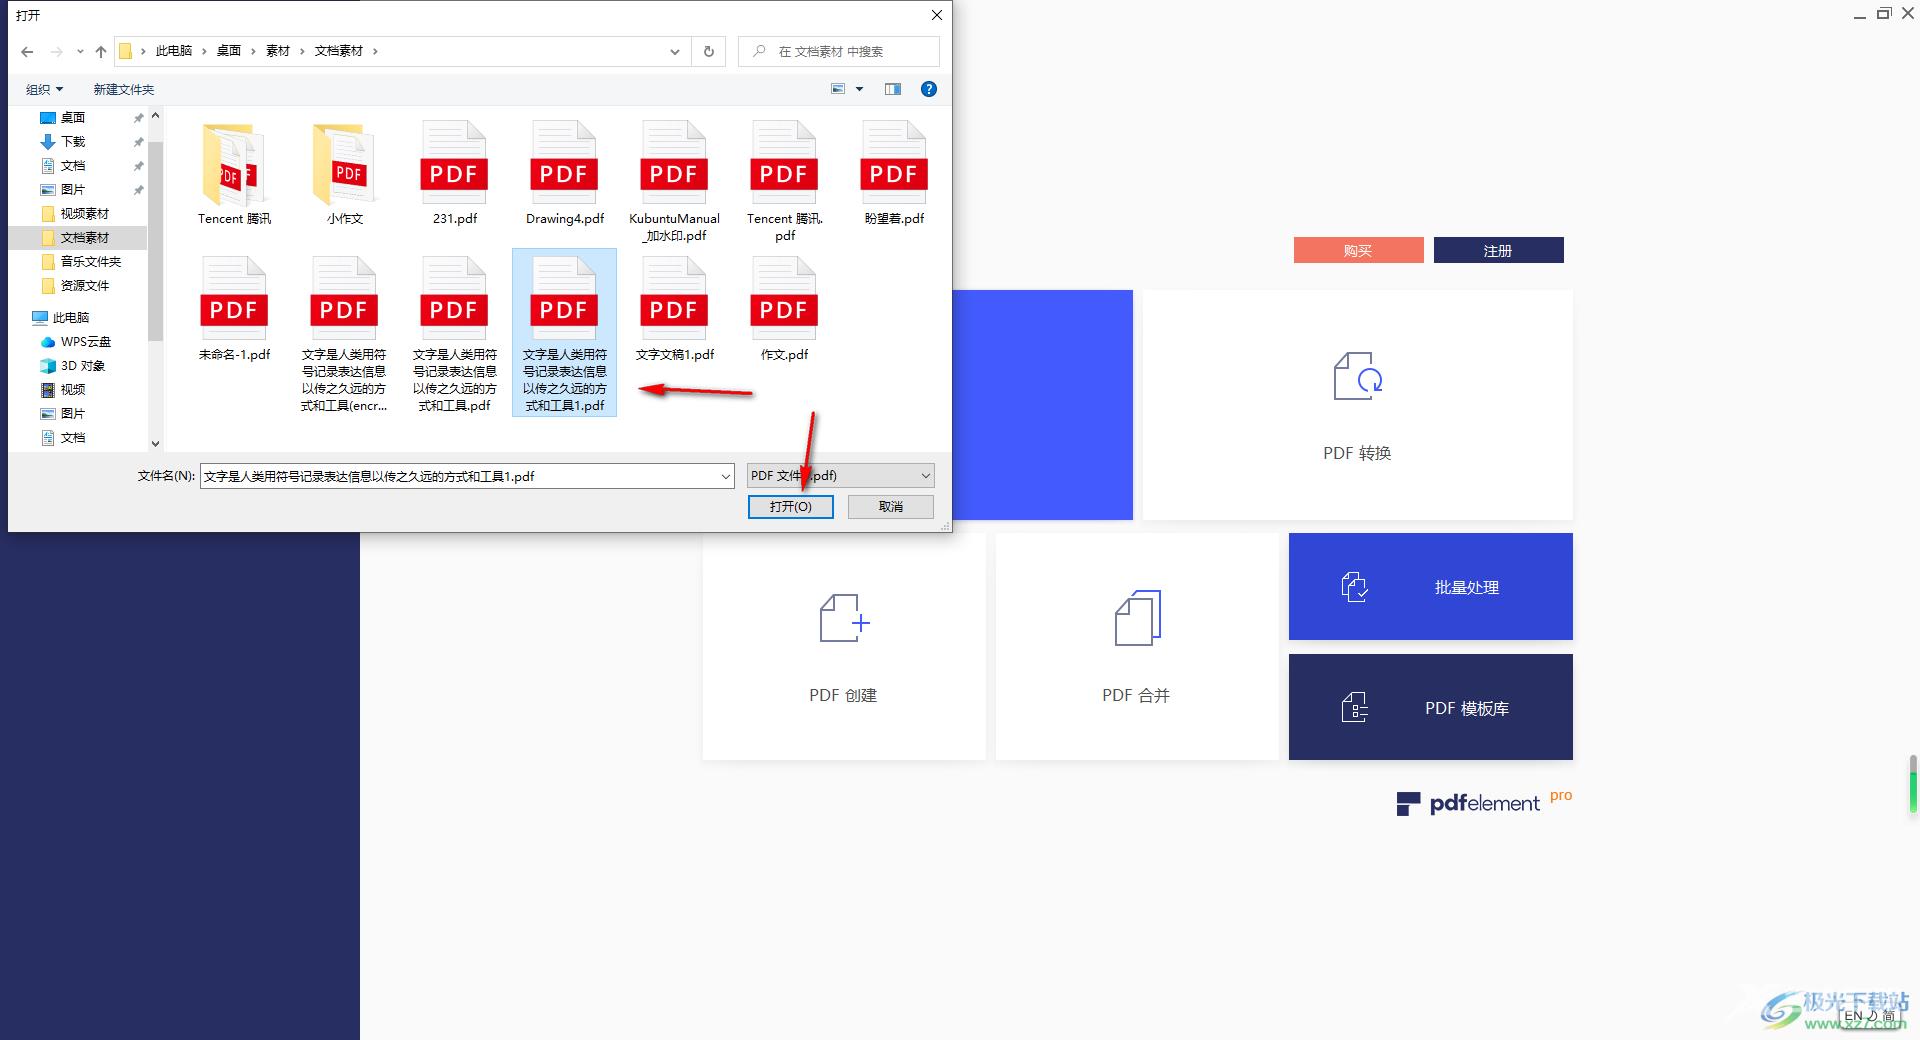Select the file whose name ends in 式和工具1.pdf
This screenshot has width=1920, height=1040.
point(564,334)
